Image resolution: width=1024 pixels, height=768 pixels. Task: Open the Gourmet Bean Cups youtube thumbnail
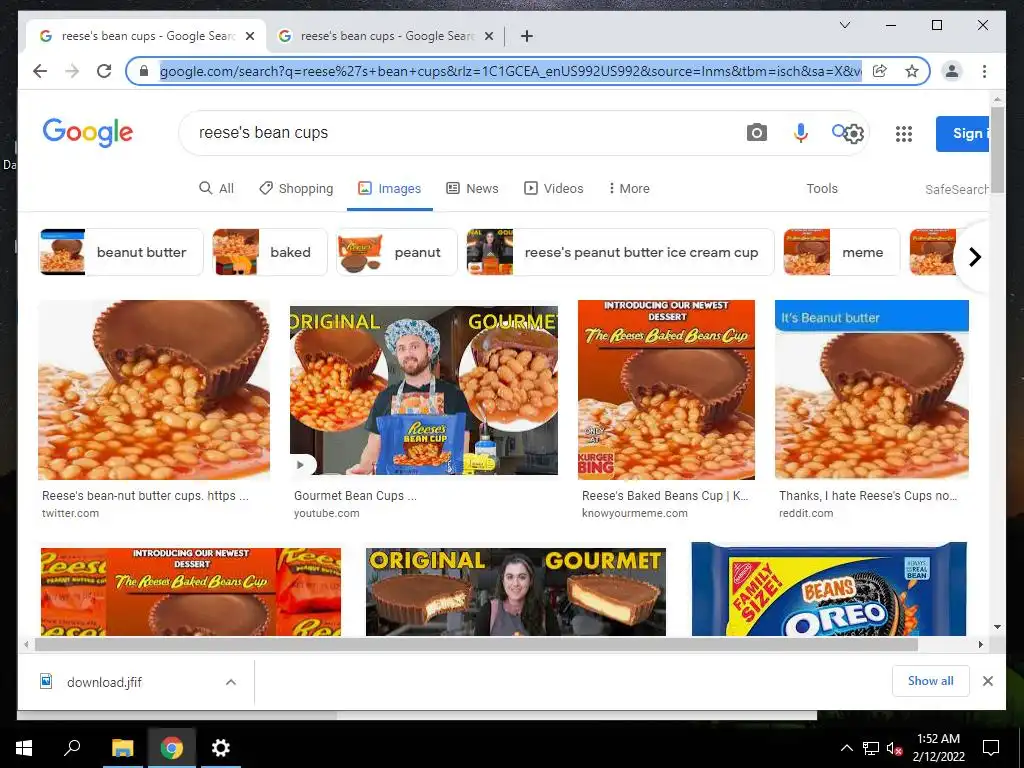click(424, 390)
